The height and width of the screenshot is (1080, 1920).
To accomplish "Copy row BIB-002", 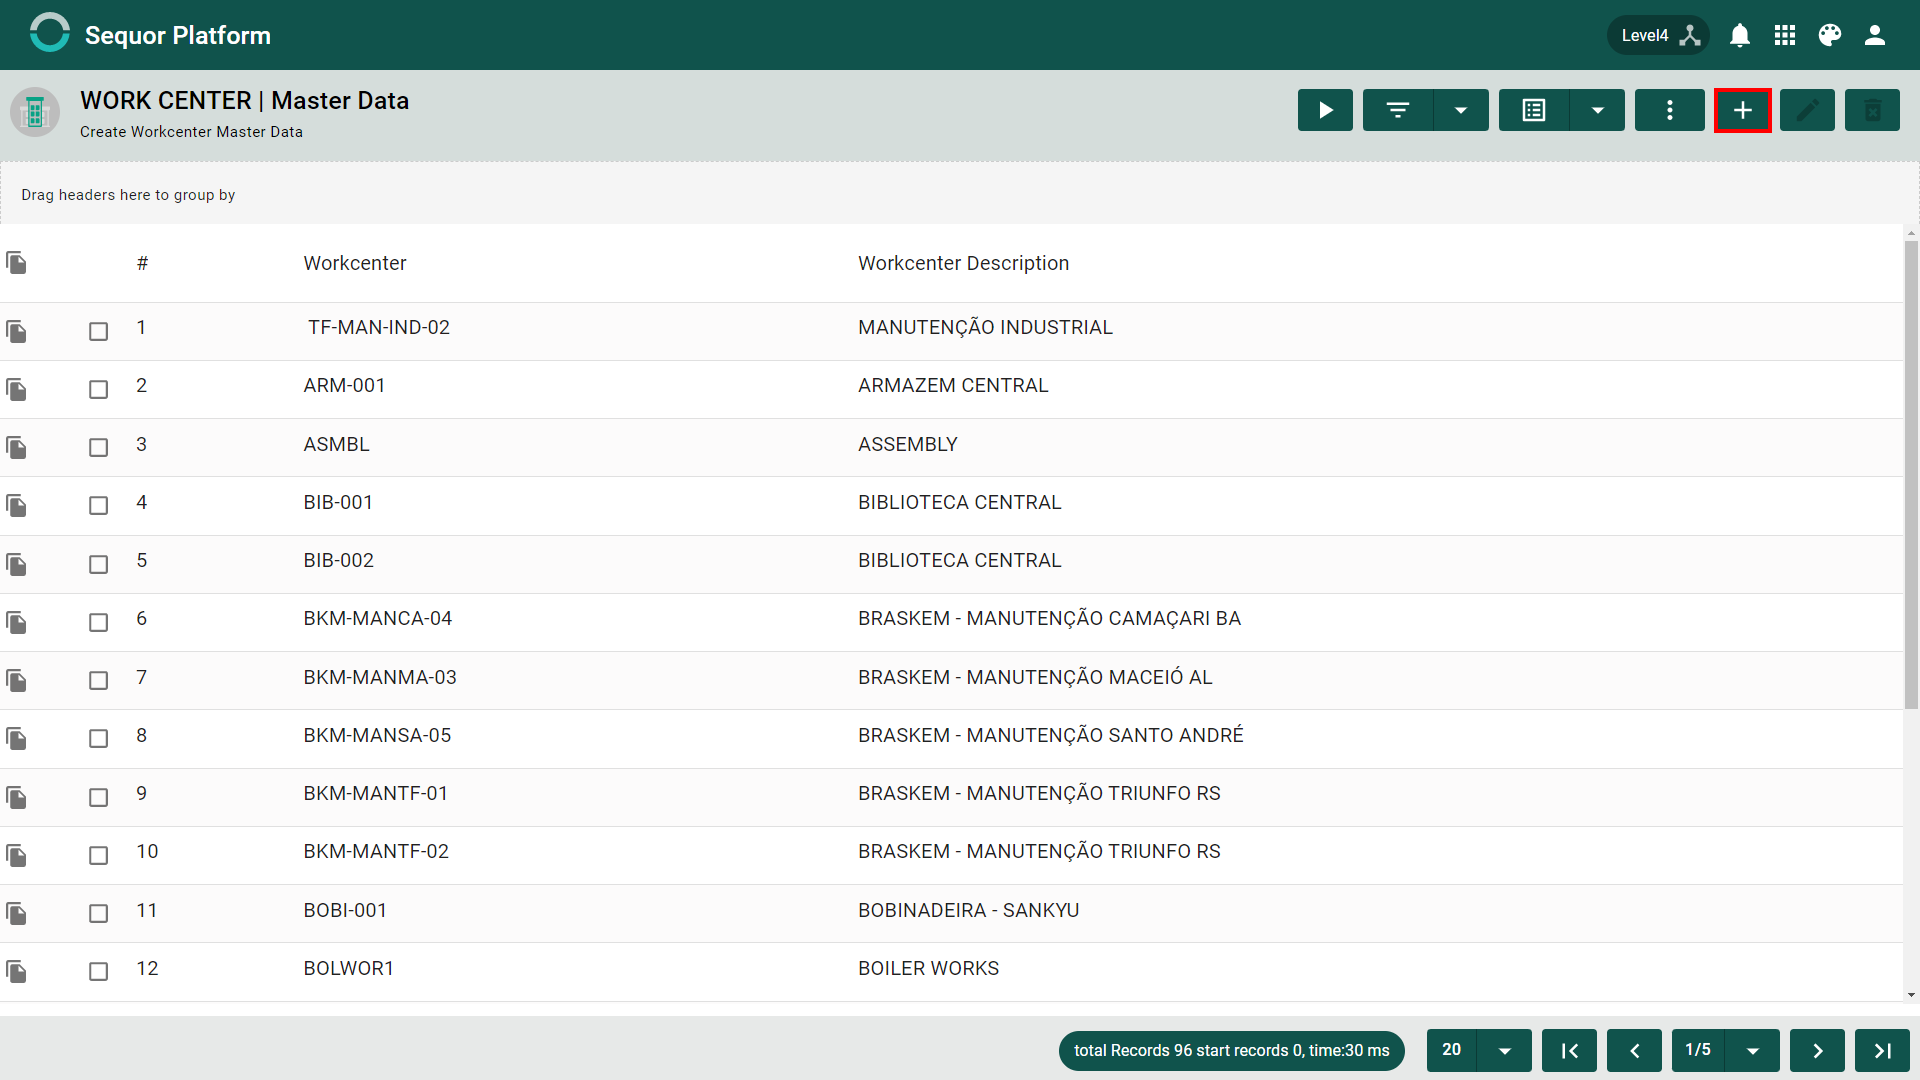I will pyautogui.click(x=16, y=564).
